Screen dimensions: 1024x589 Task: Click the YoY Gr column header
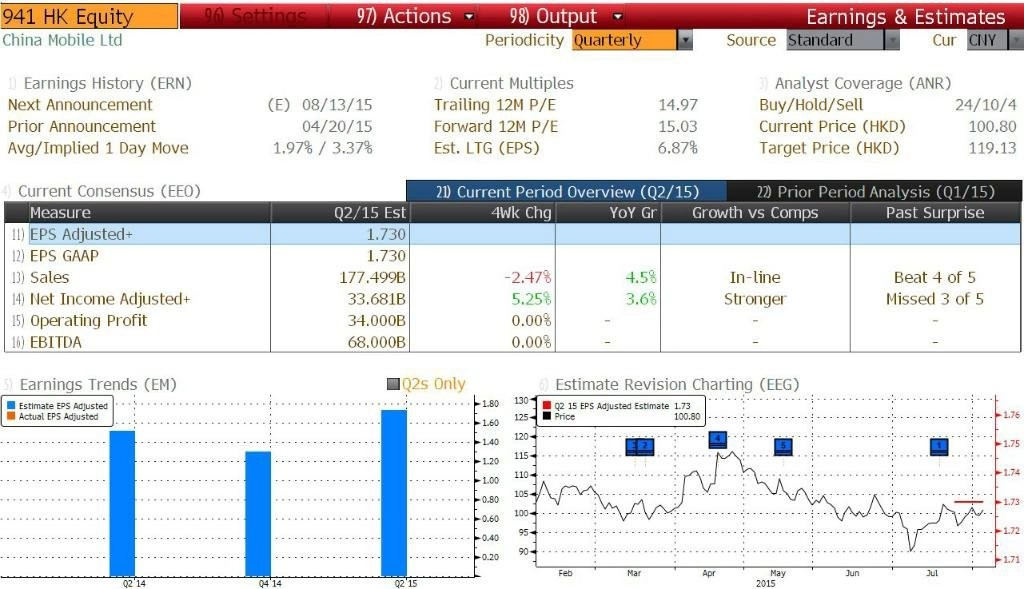click(608, 213)
